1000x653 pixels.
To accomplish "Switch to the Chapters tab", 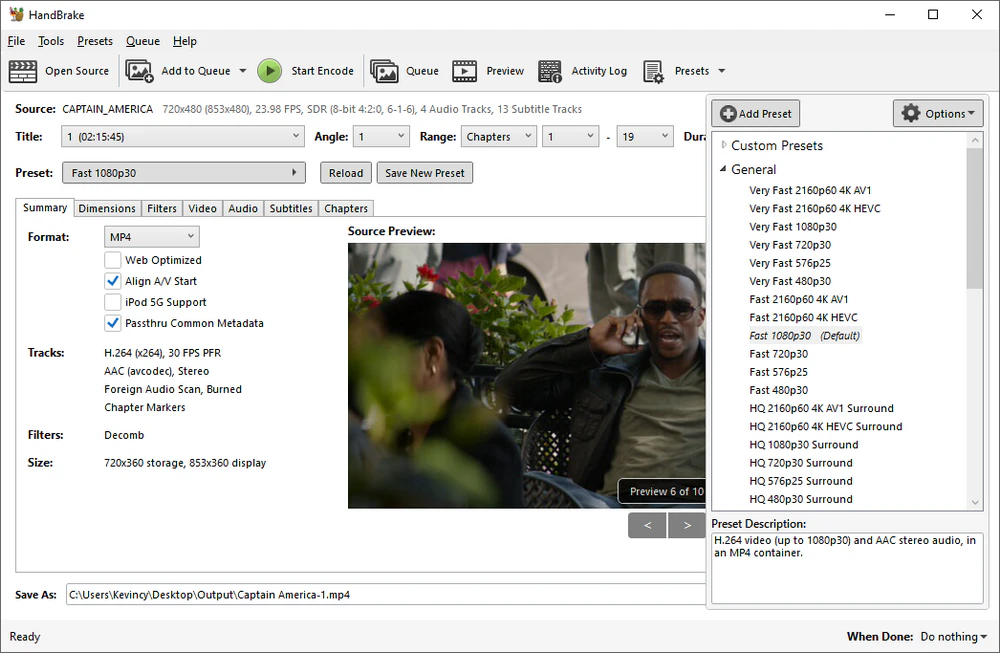I will pyautogui.click(x=346, y=209).
